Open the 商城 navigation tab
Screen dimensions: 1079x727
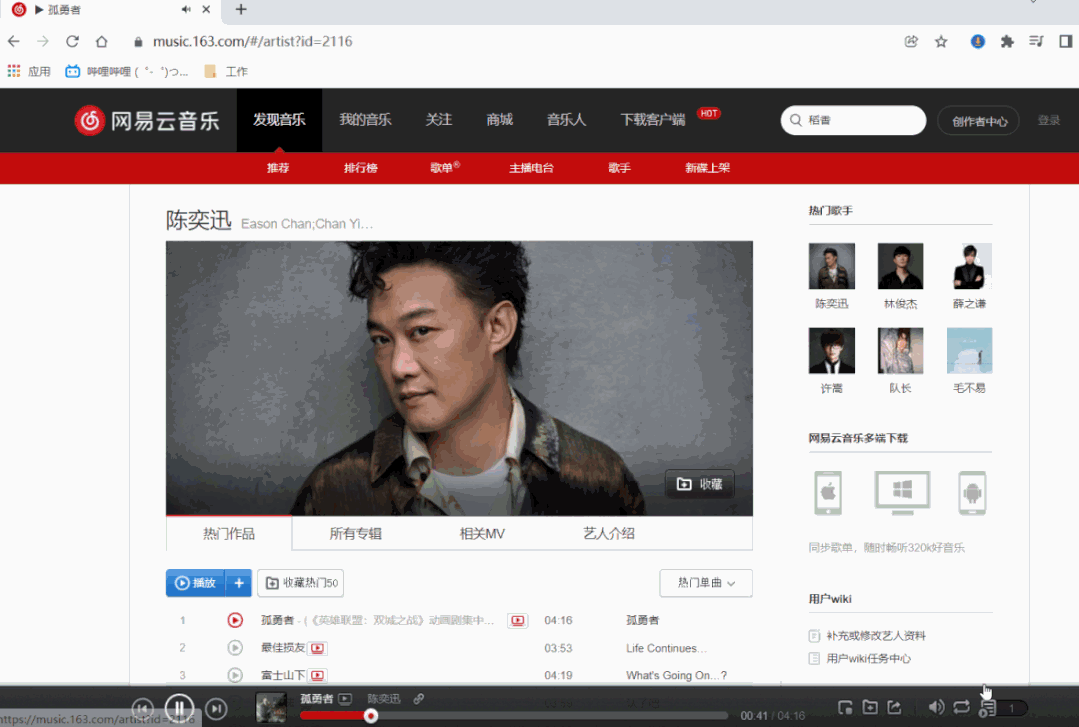coord(500,120)
